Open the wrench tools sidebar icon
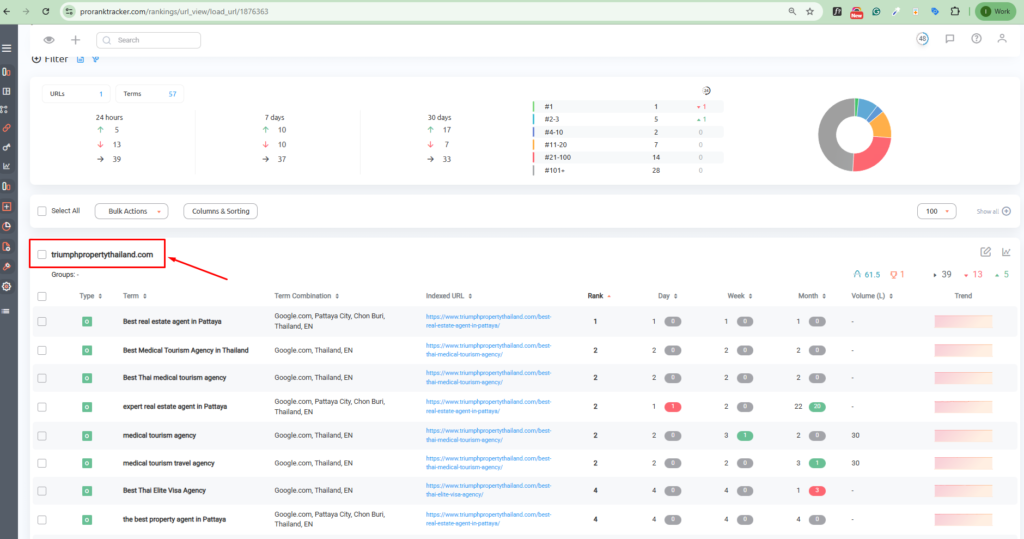This screenshot has width=1024, height=539. pos(7,267)
